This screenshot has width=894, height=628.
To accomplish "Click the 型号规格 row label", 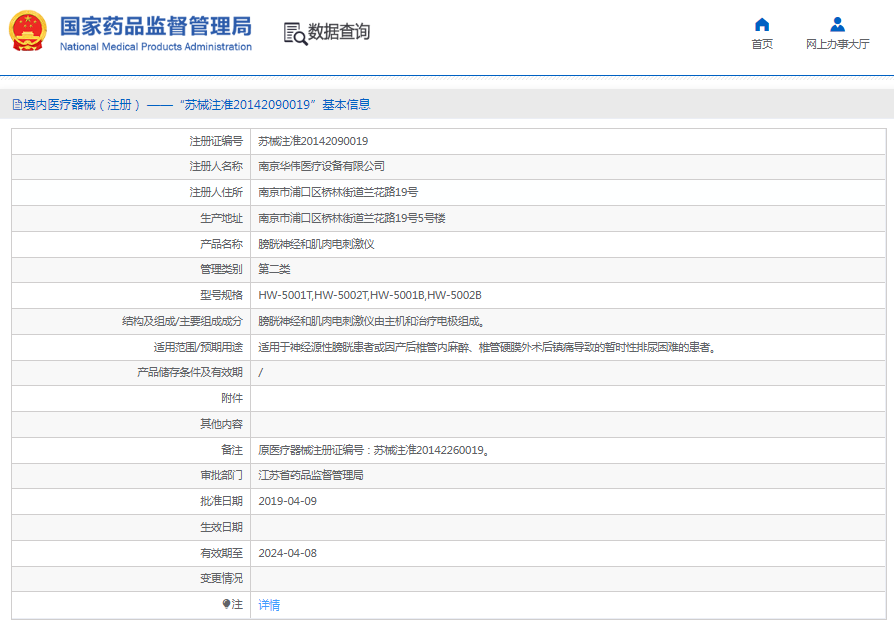I will tap(221, 295).
